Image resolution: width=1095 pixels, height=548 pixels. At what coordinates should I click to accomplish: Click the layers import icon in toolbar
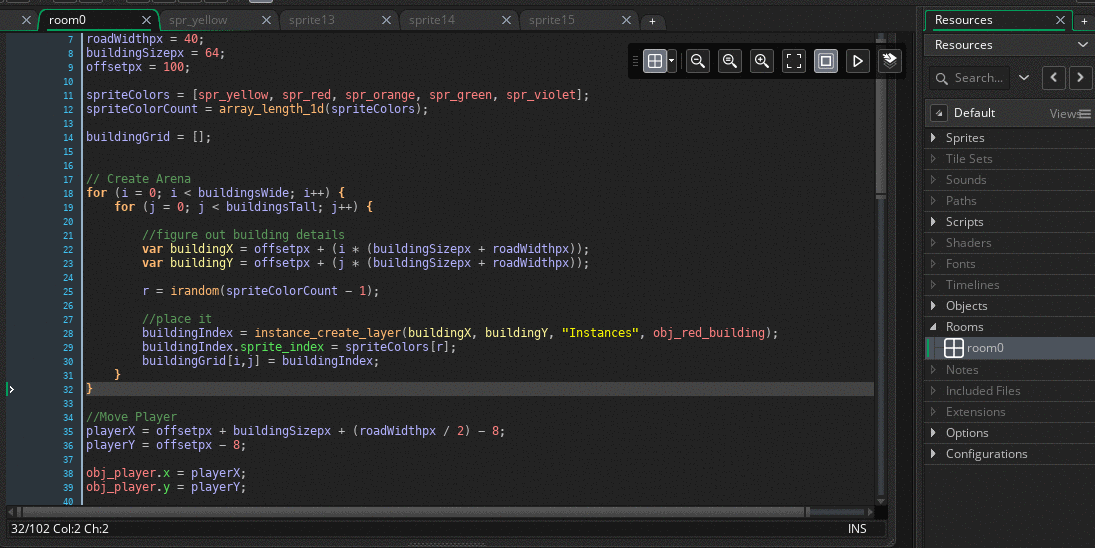(x=890, y=61)
